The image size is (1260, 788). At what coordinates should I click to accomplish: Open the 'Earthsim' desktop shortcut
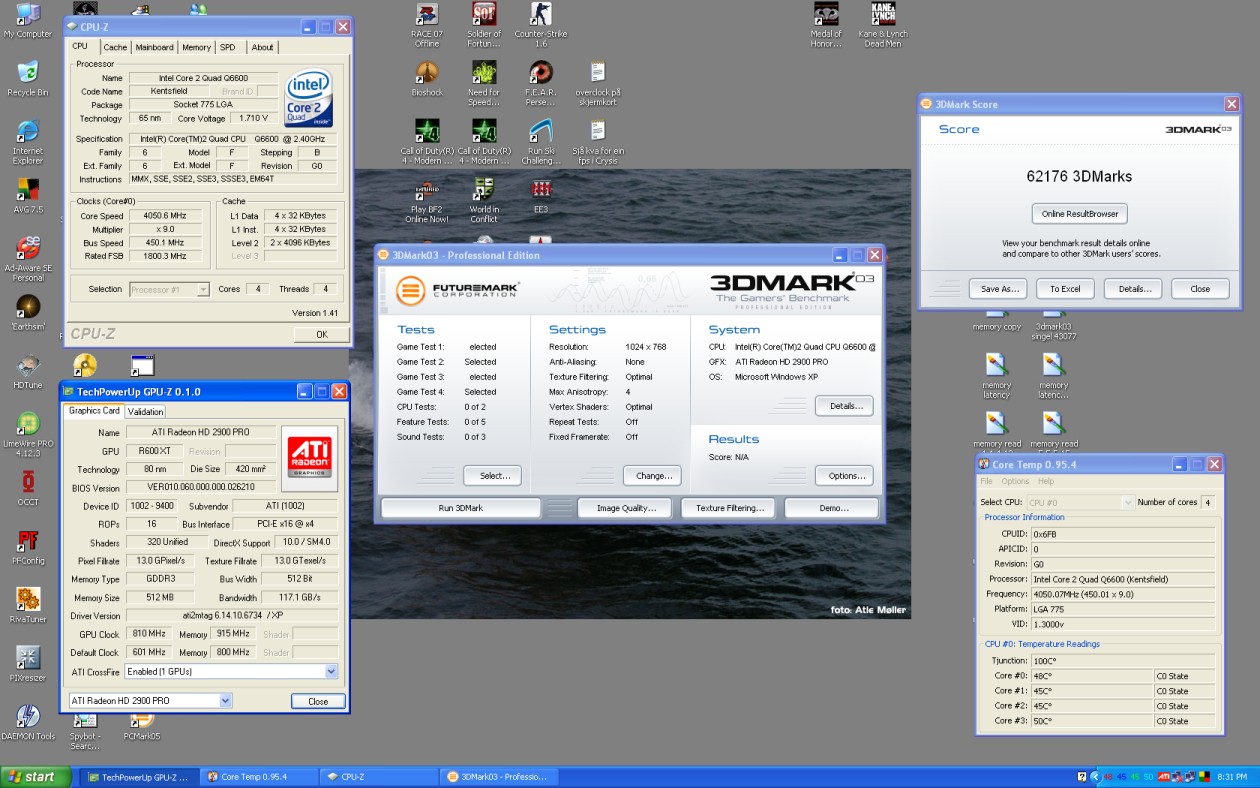click(x=28, y=312)
